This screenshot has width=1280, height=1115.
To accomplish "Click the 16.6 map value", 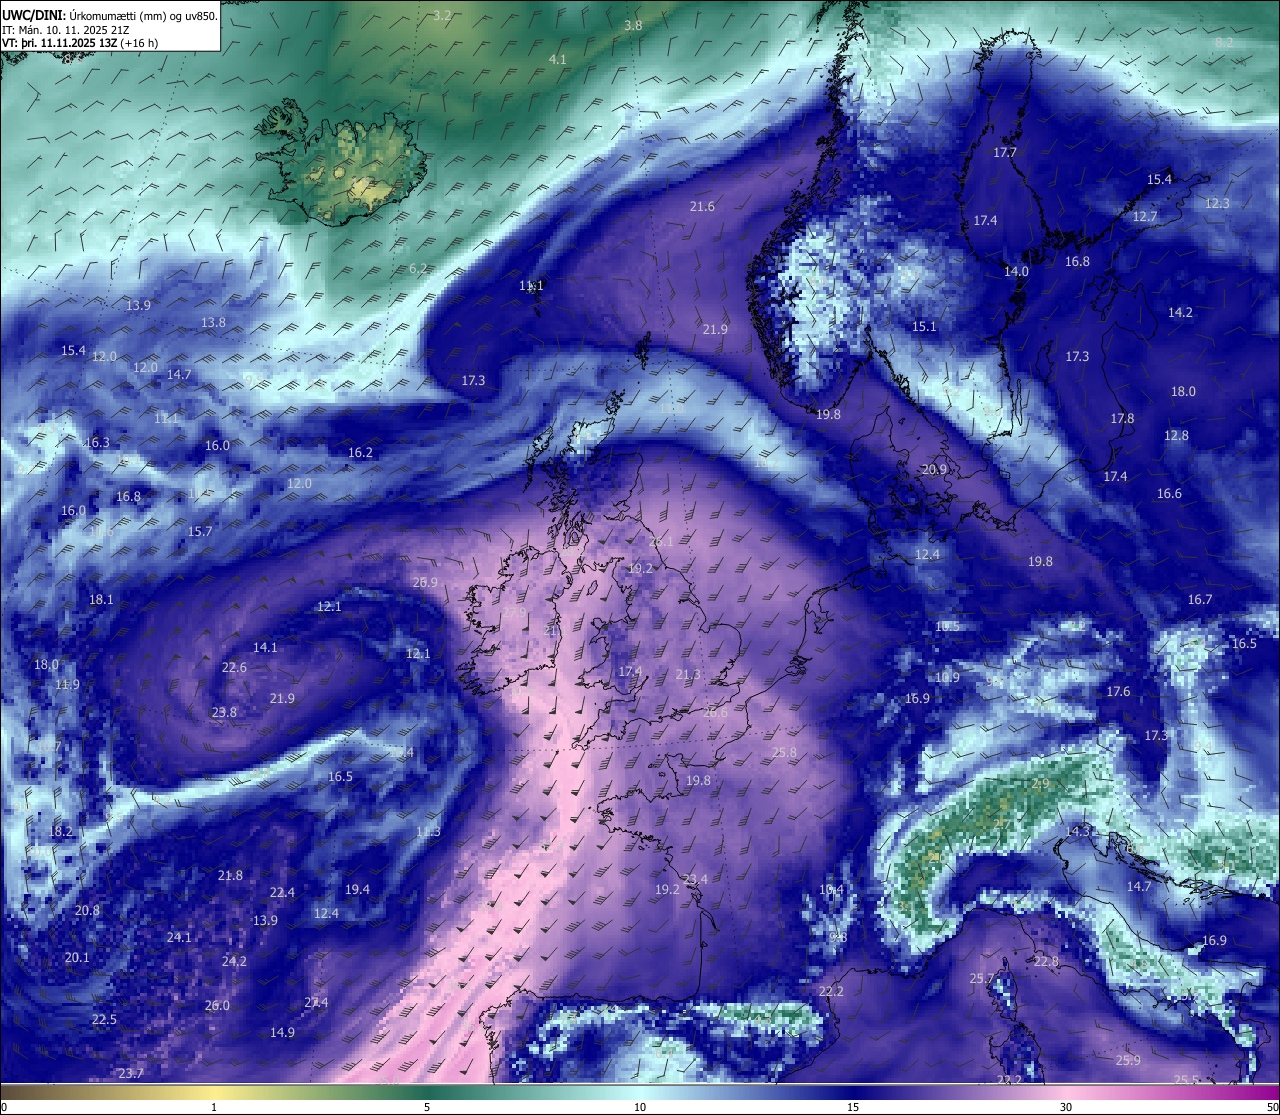I will click(1169, 493).
